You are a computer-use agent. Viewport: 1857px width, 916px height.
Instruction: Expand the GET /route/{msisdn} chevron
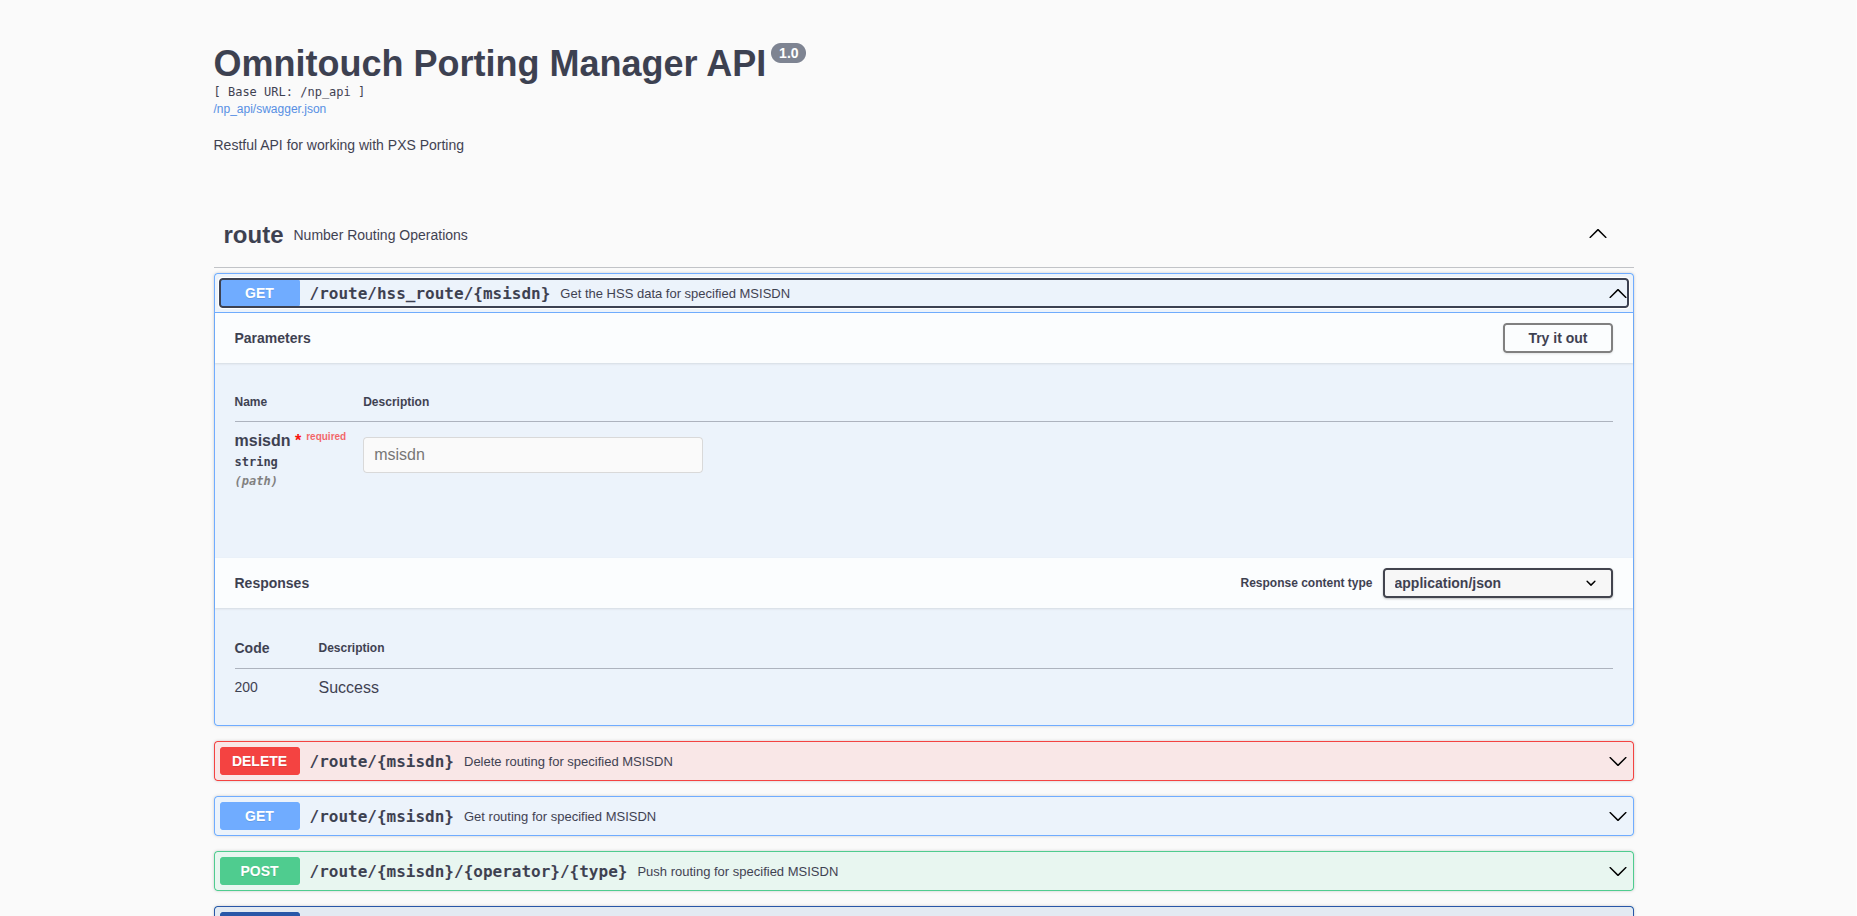click(1617, 816)
